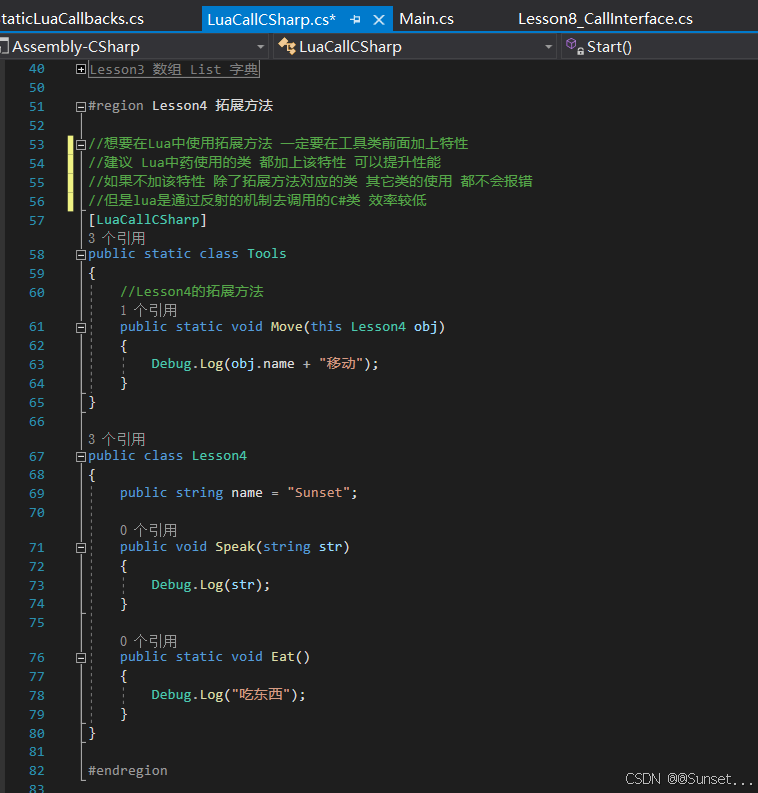The image size is (758, 793).
Task: Open the Lesson8_CallInterface.cs tab
Action: [605, 19]
